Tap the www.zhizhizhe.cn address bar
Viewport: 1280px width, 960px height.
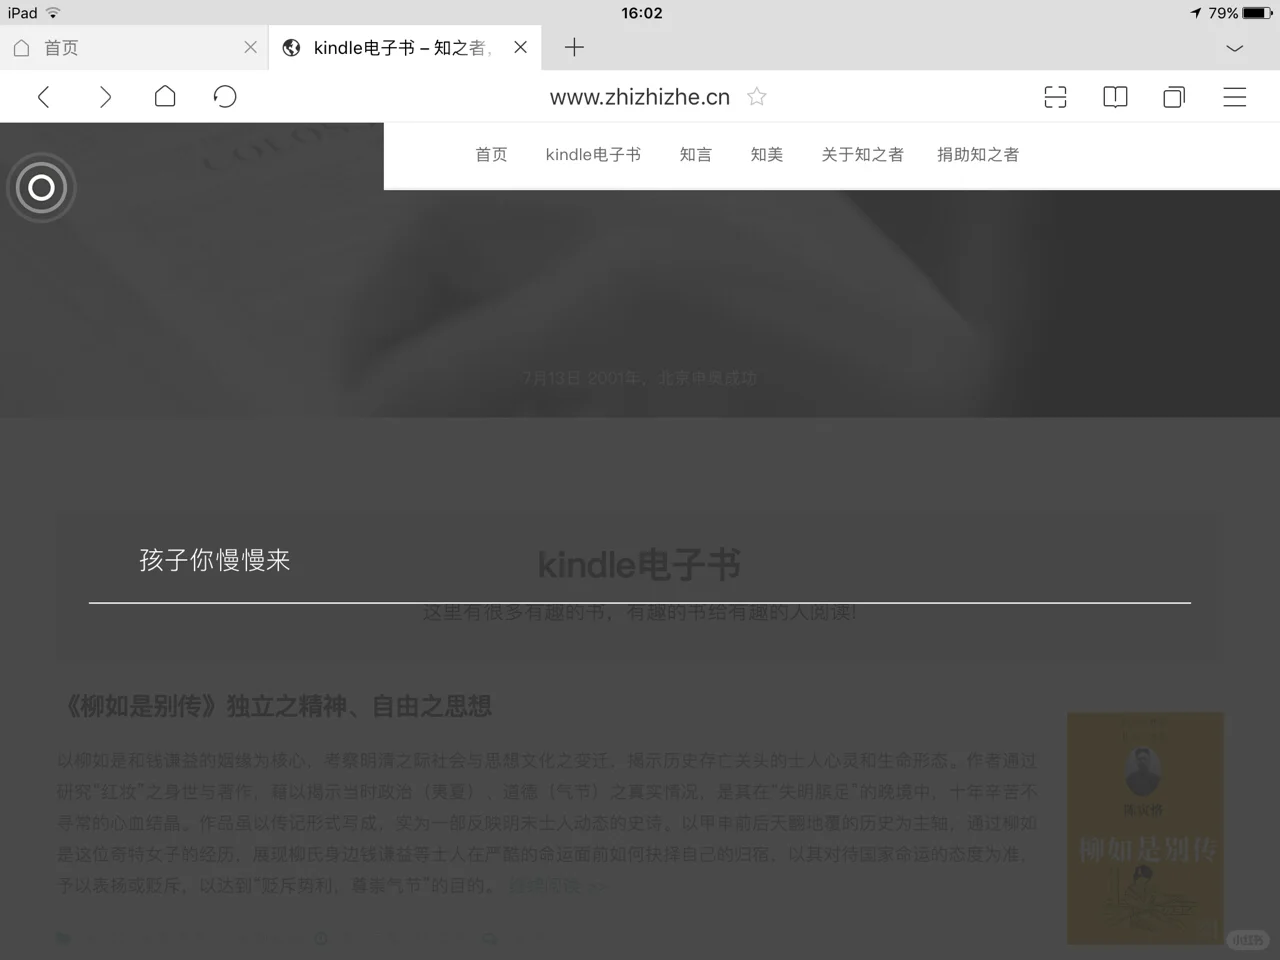[640, 97]
